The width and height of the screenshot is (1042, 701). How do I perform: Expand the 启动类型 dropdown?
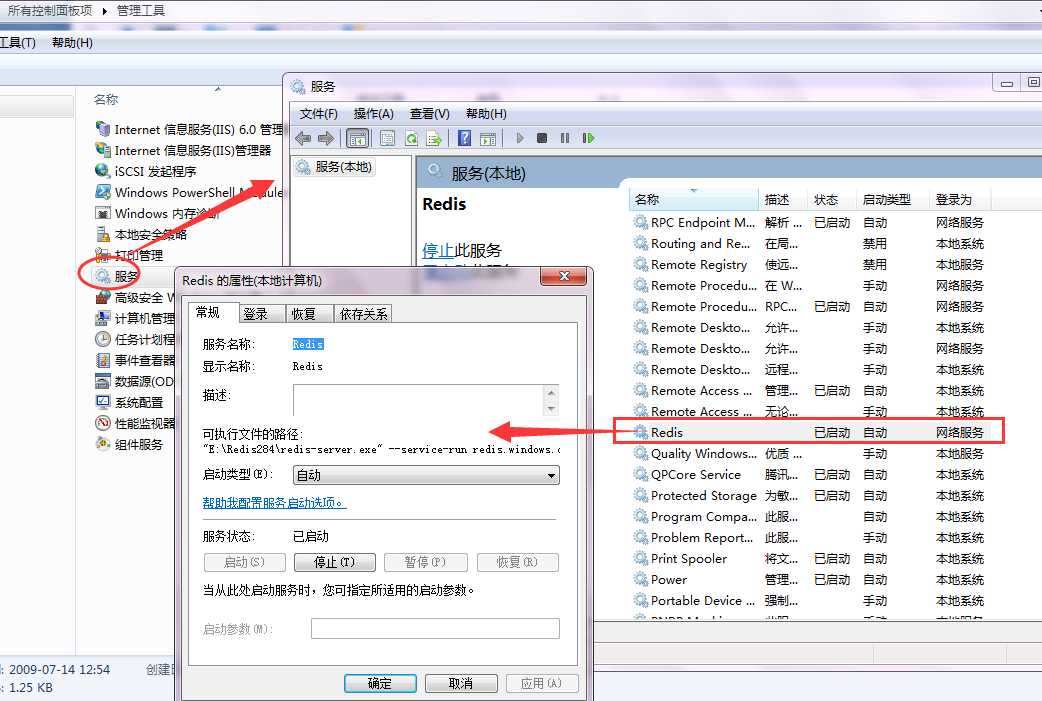(x=426, y=475)
